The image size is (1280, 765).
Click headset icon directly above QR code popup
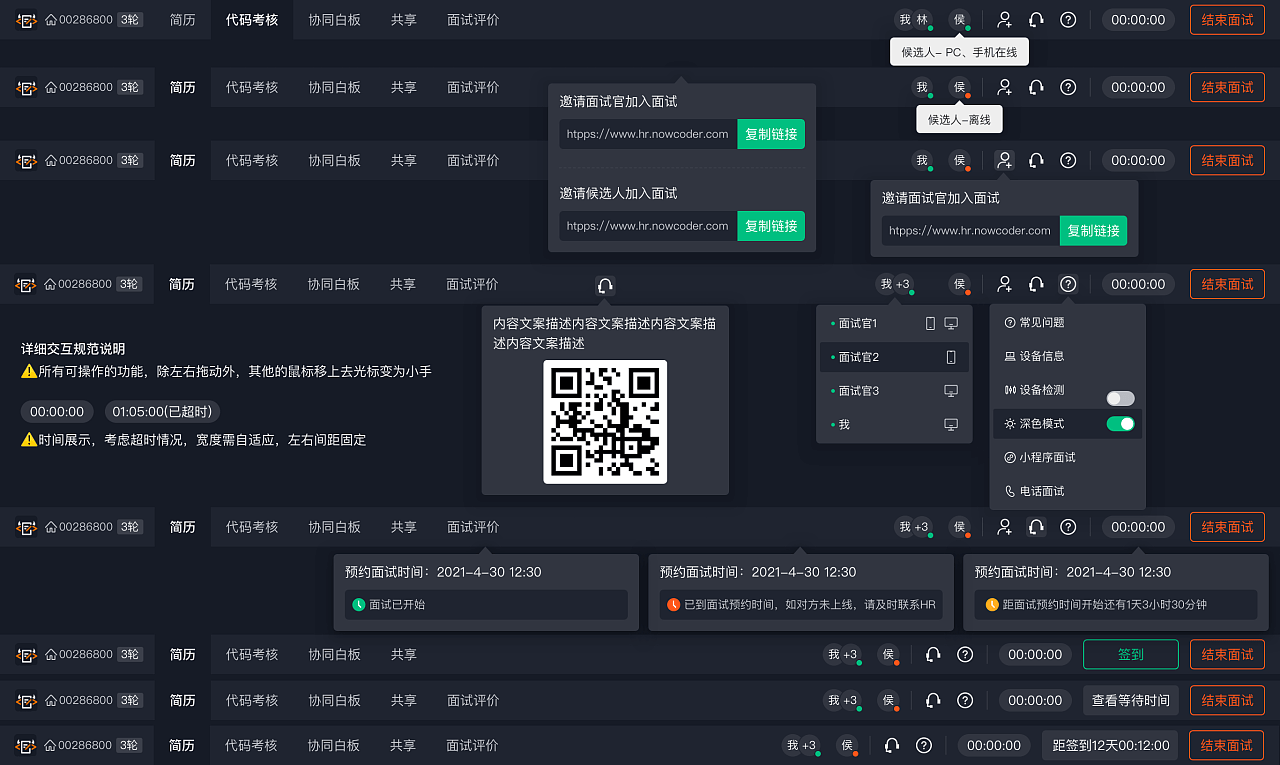[x=605, y=285]
